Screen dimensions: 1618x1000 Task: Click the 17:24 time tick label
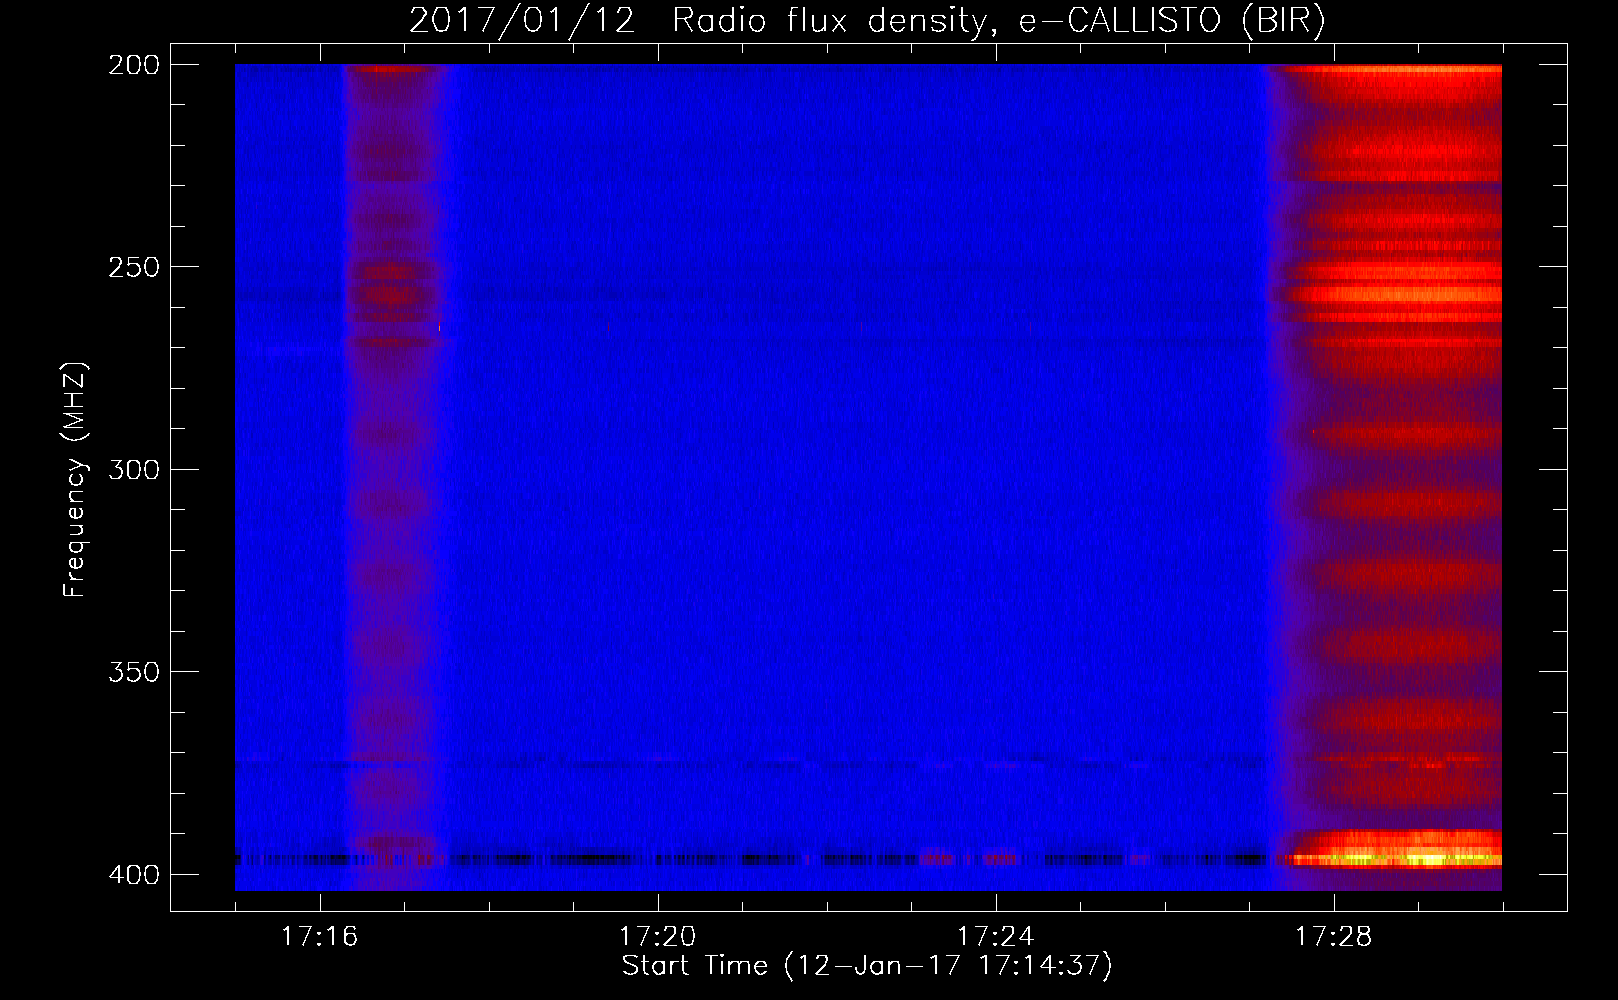[x=995, y=936]
